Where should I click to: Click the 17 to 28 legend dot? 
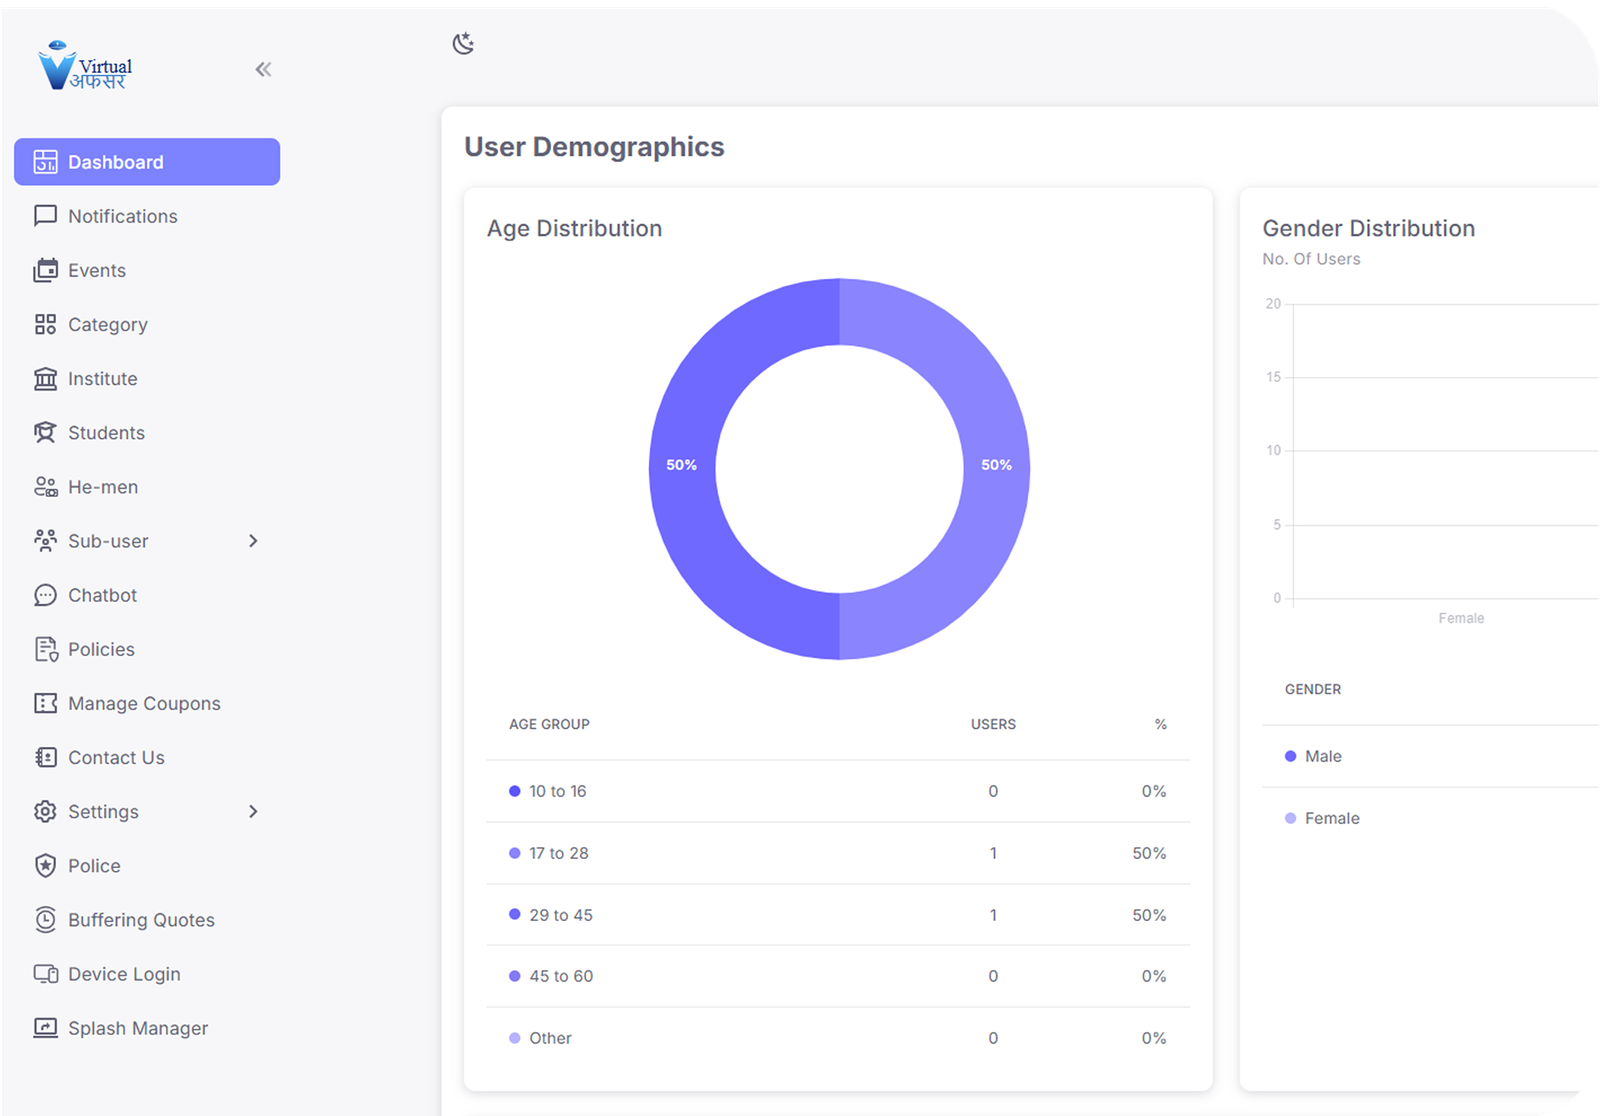pos(515,853)
